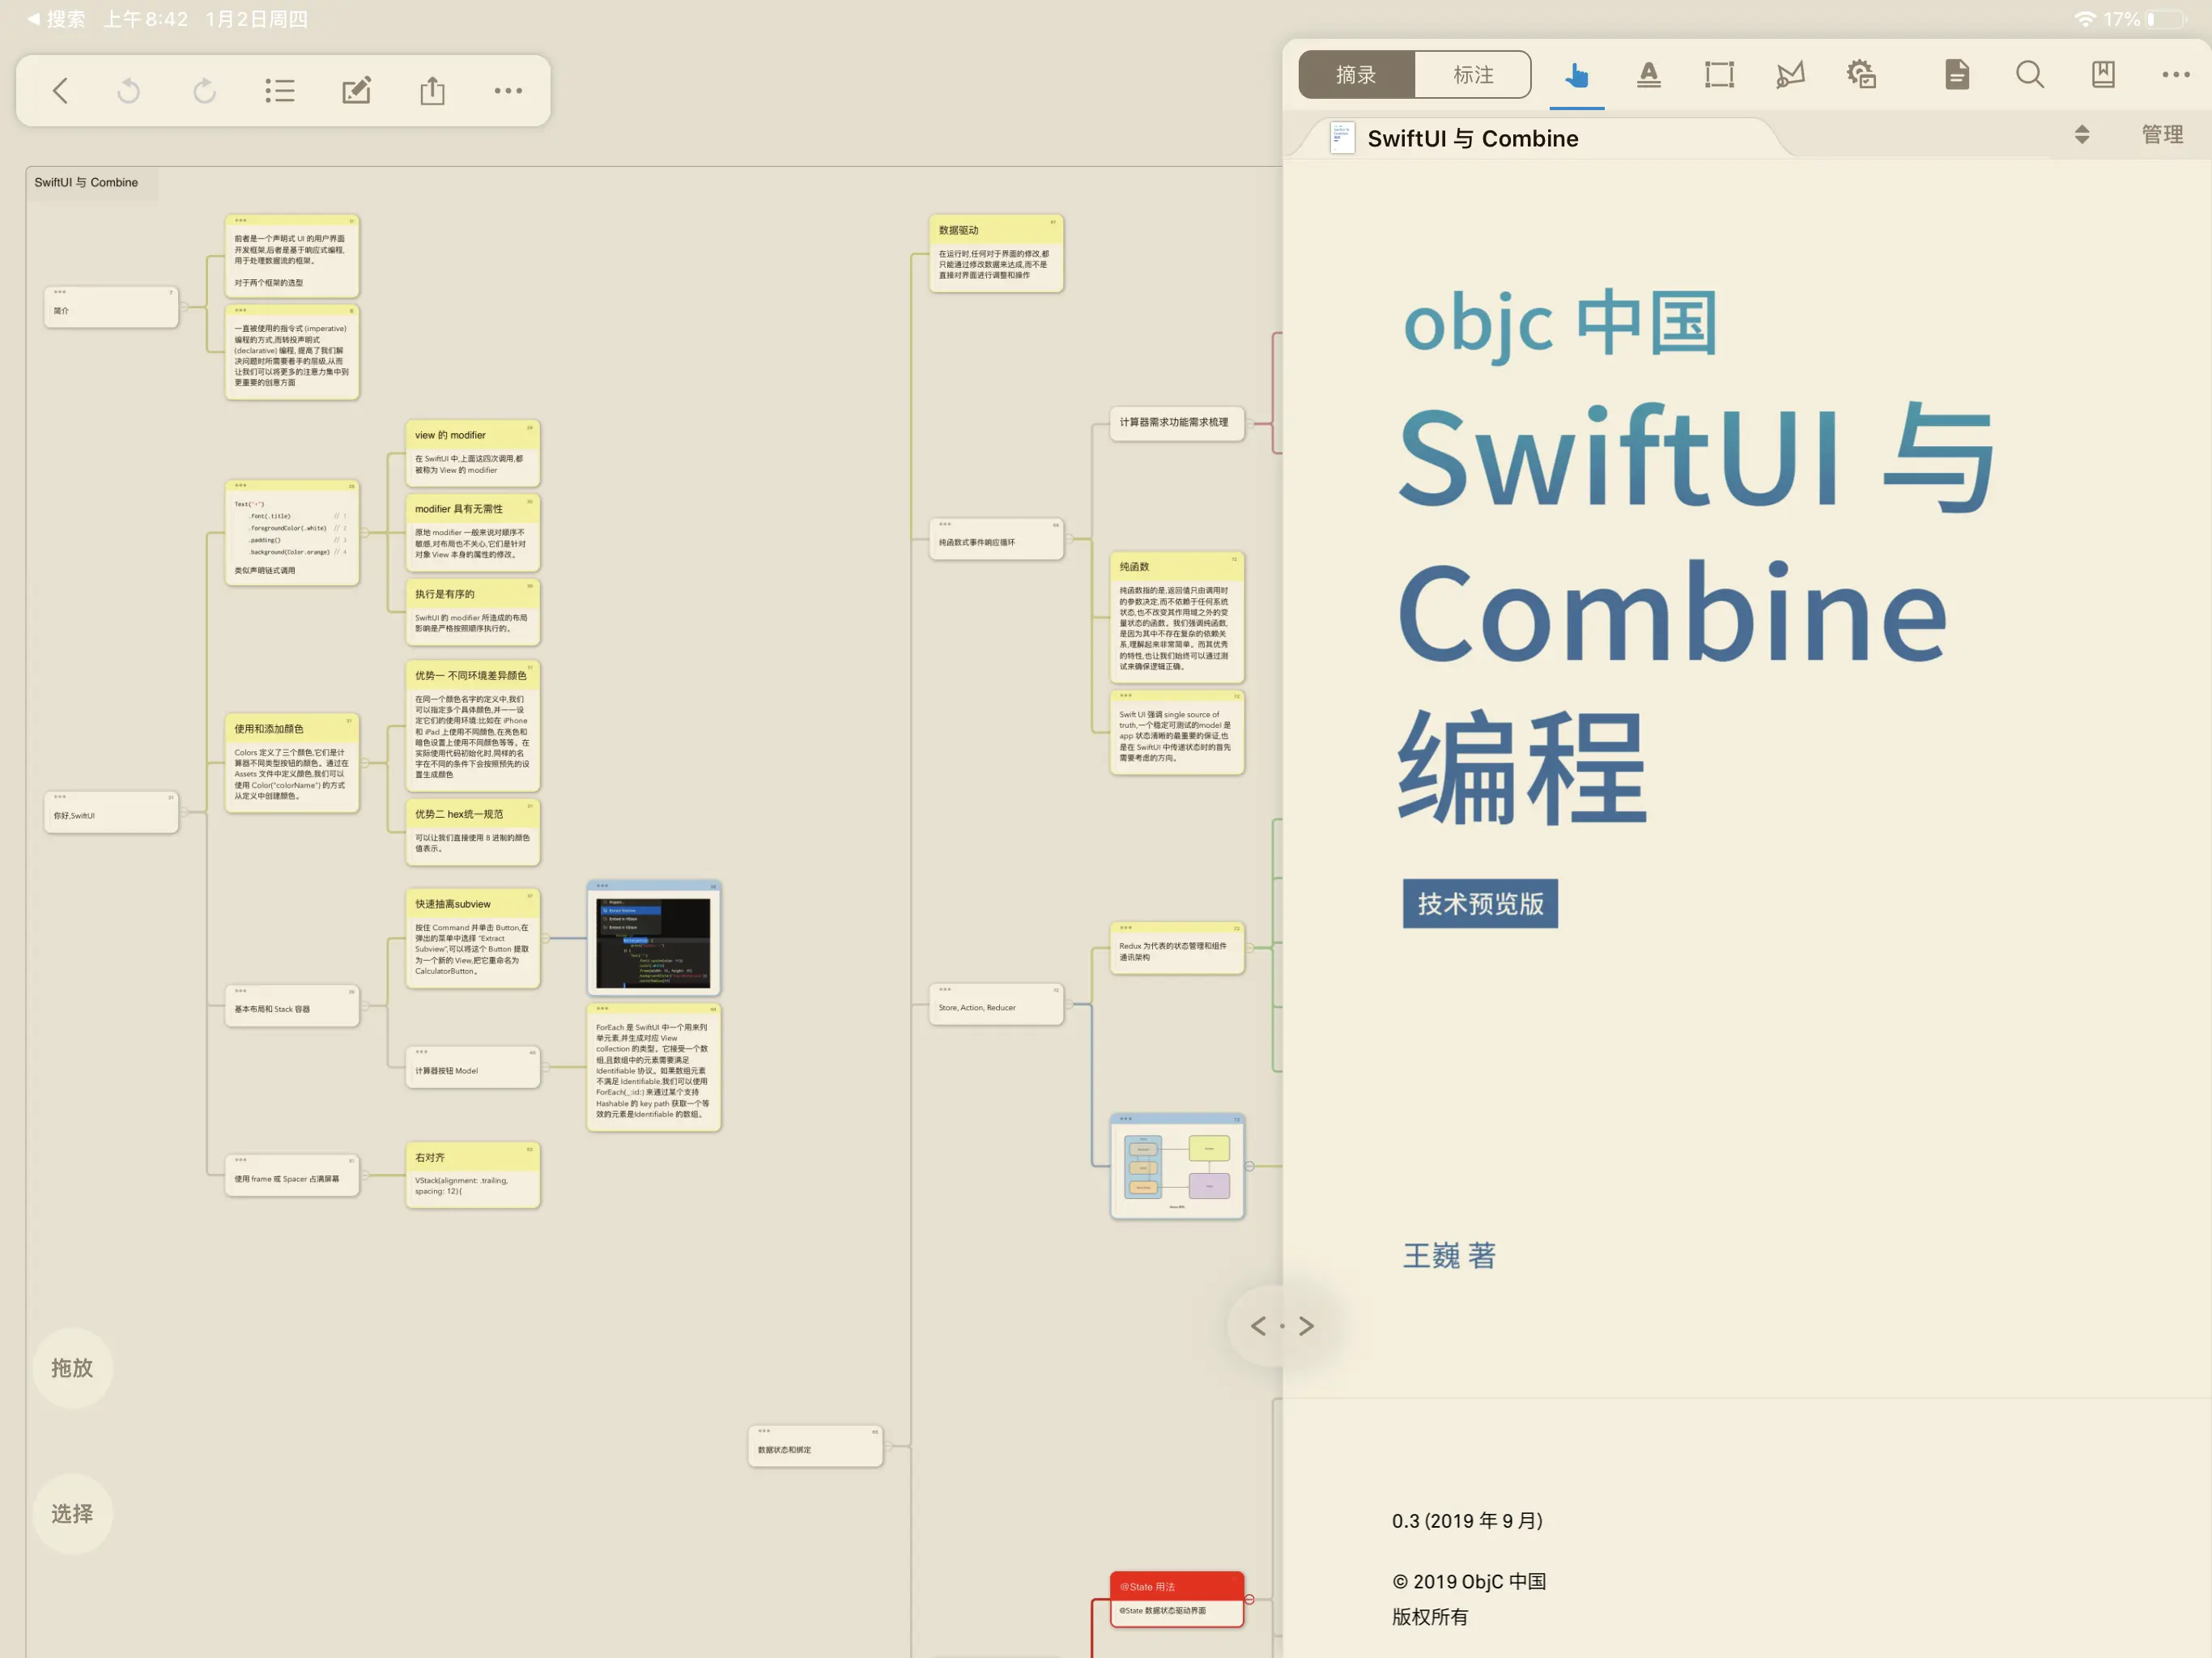
Task: Redo the last mind map action
Action: point(204,91)
